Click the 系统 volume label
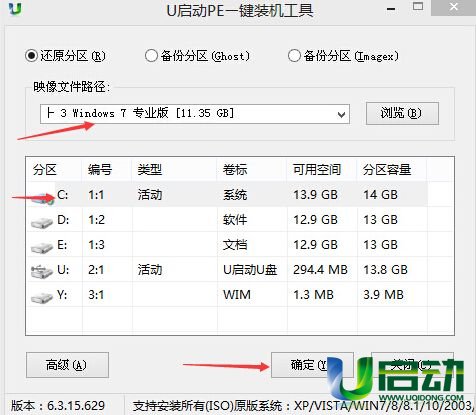 [x=235, y=195]
